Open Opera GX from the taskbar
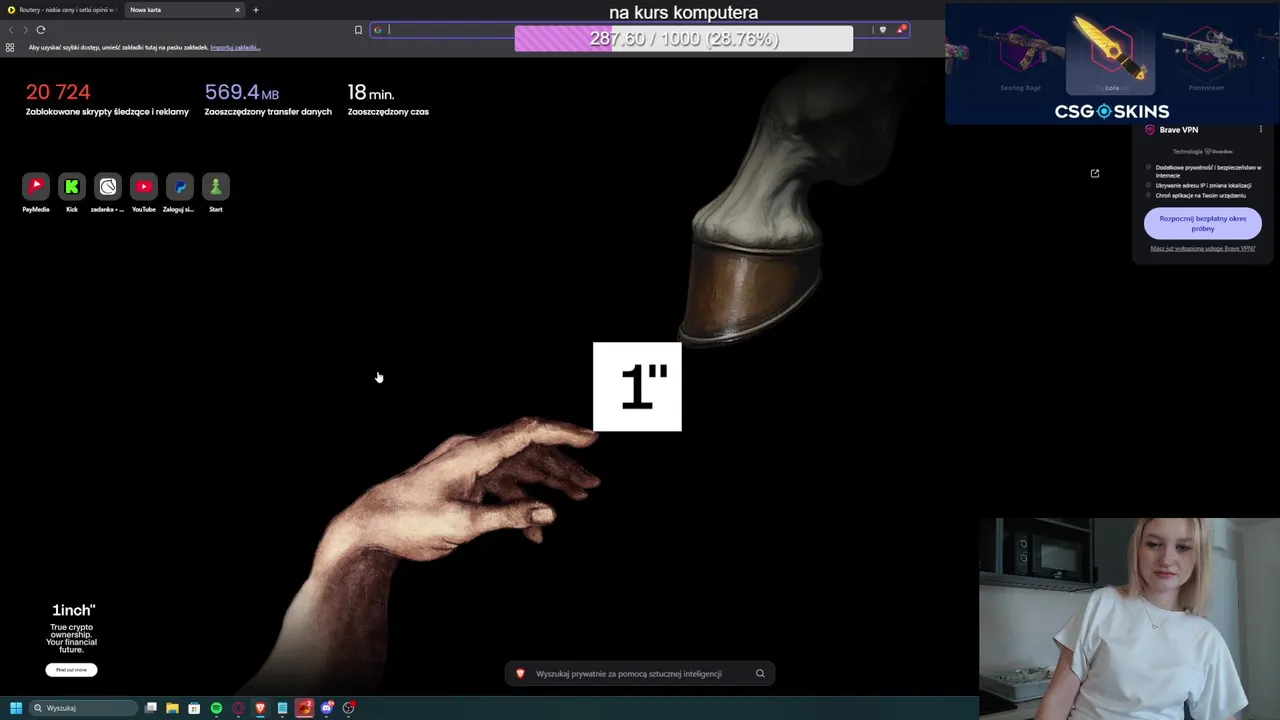The image size is (1280, 720). pos(238,708)
